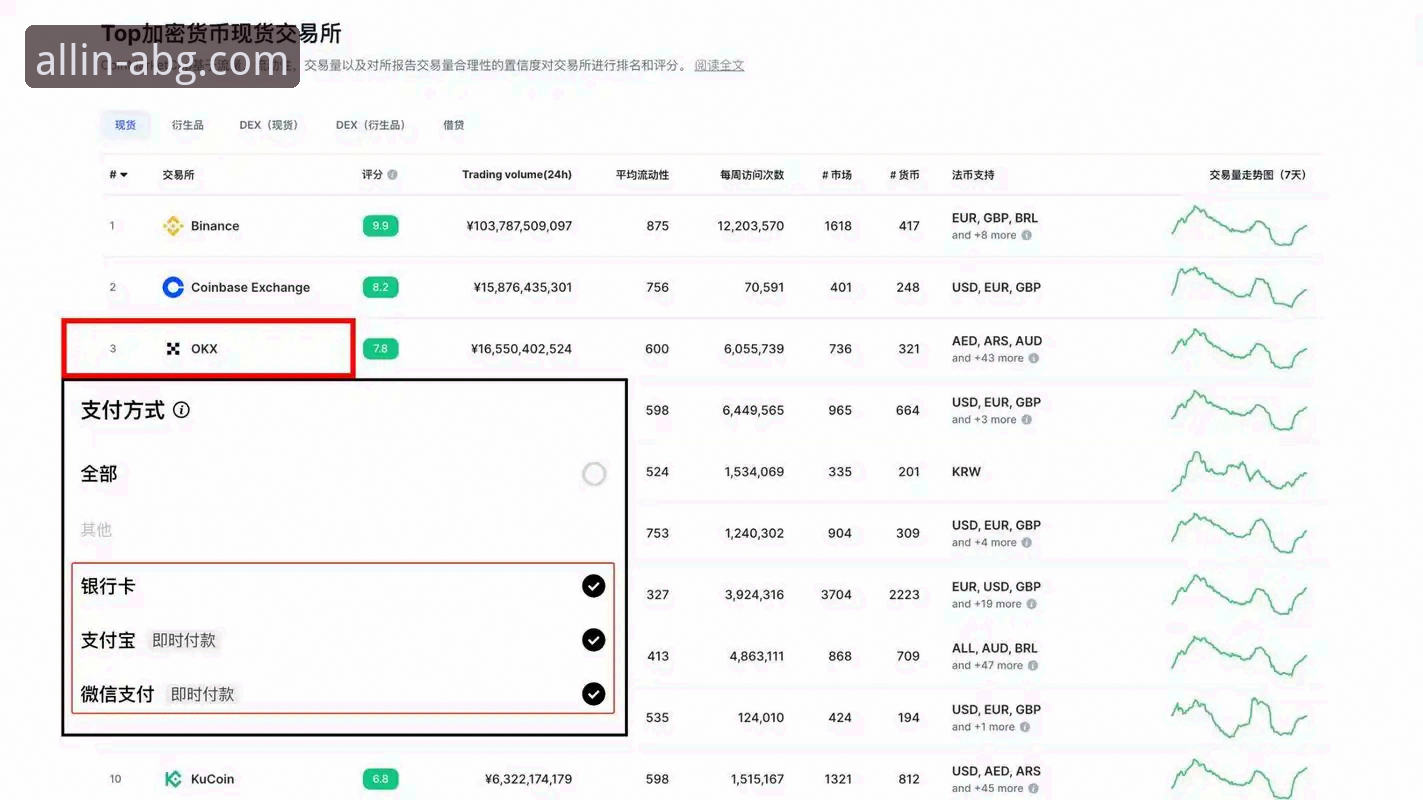Click info icon after OKX's +43 more
Viewport: 1423px width, 800px height.
1034,358
